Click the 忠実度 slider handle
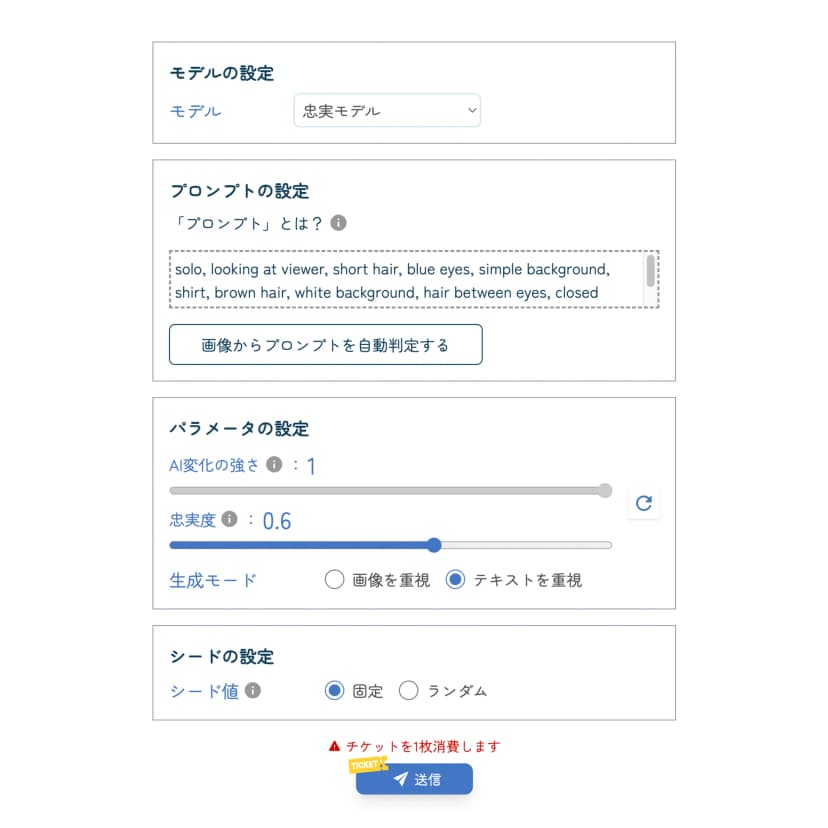Image resolution: width=828 pixels, height=828 pixels. (434, 545)
